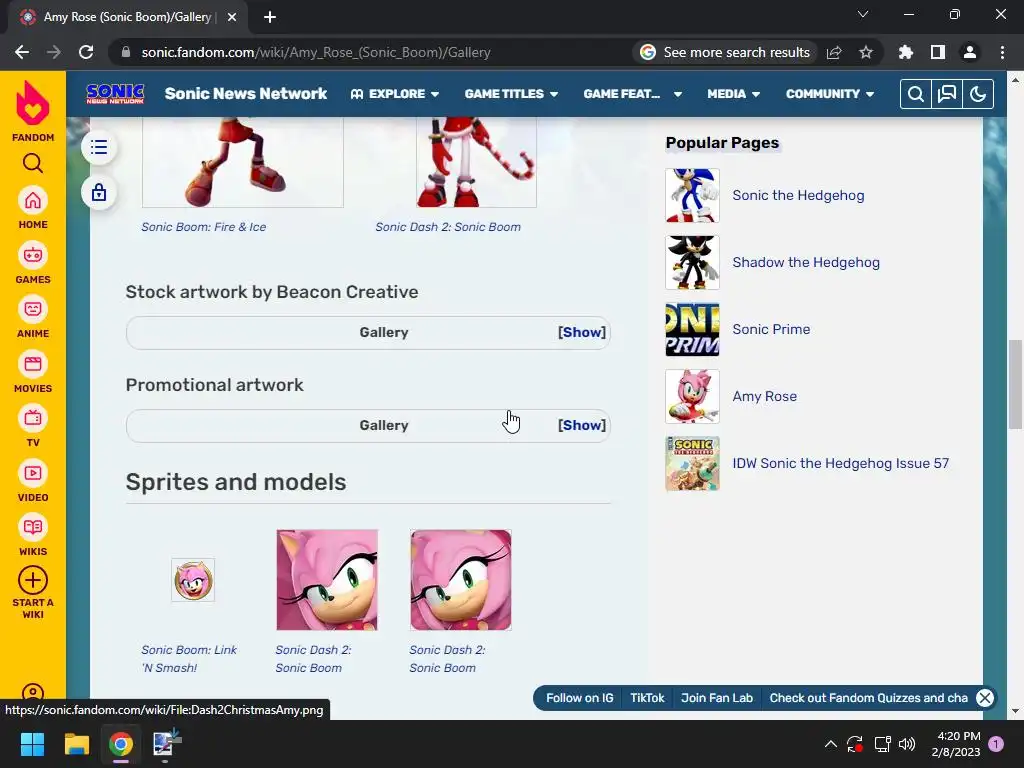Open Fire & Ice Amy artwork thumbnail
The image size is (1024, 768).
coord(242,162)
